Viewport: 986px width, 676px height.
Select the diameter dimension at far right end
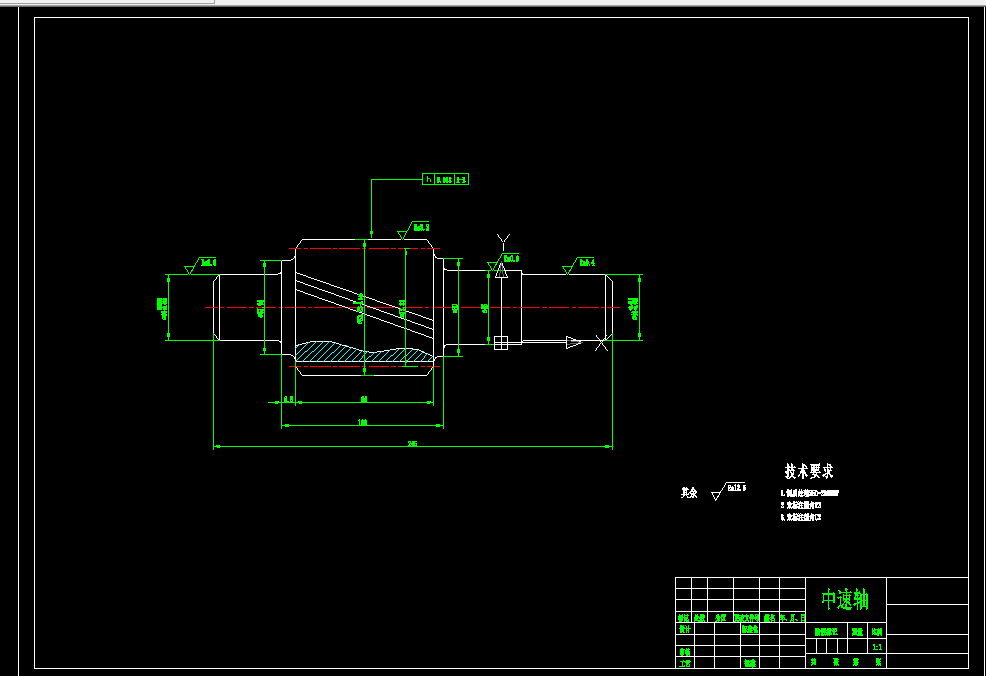(x=634, y=308)
